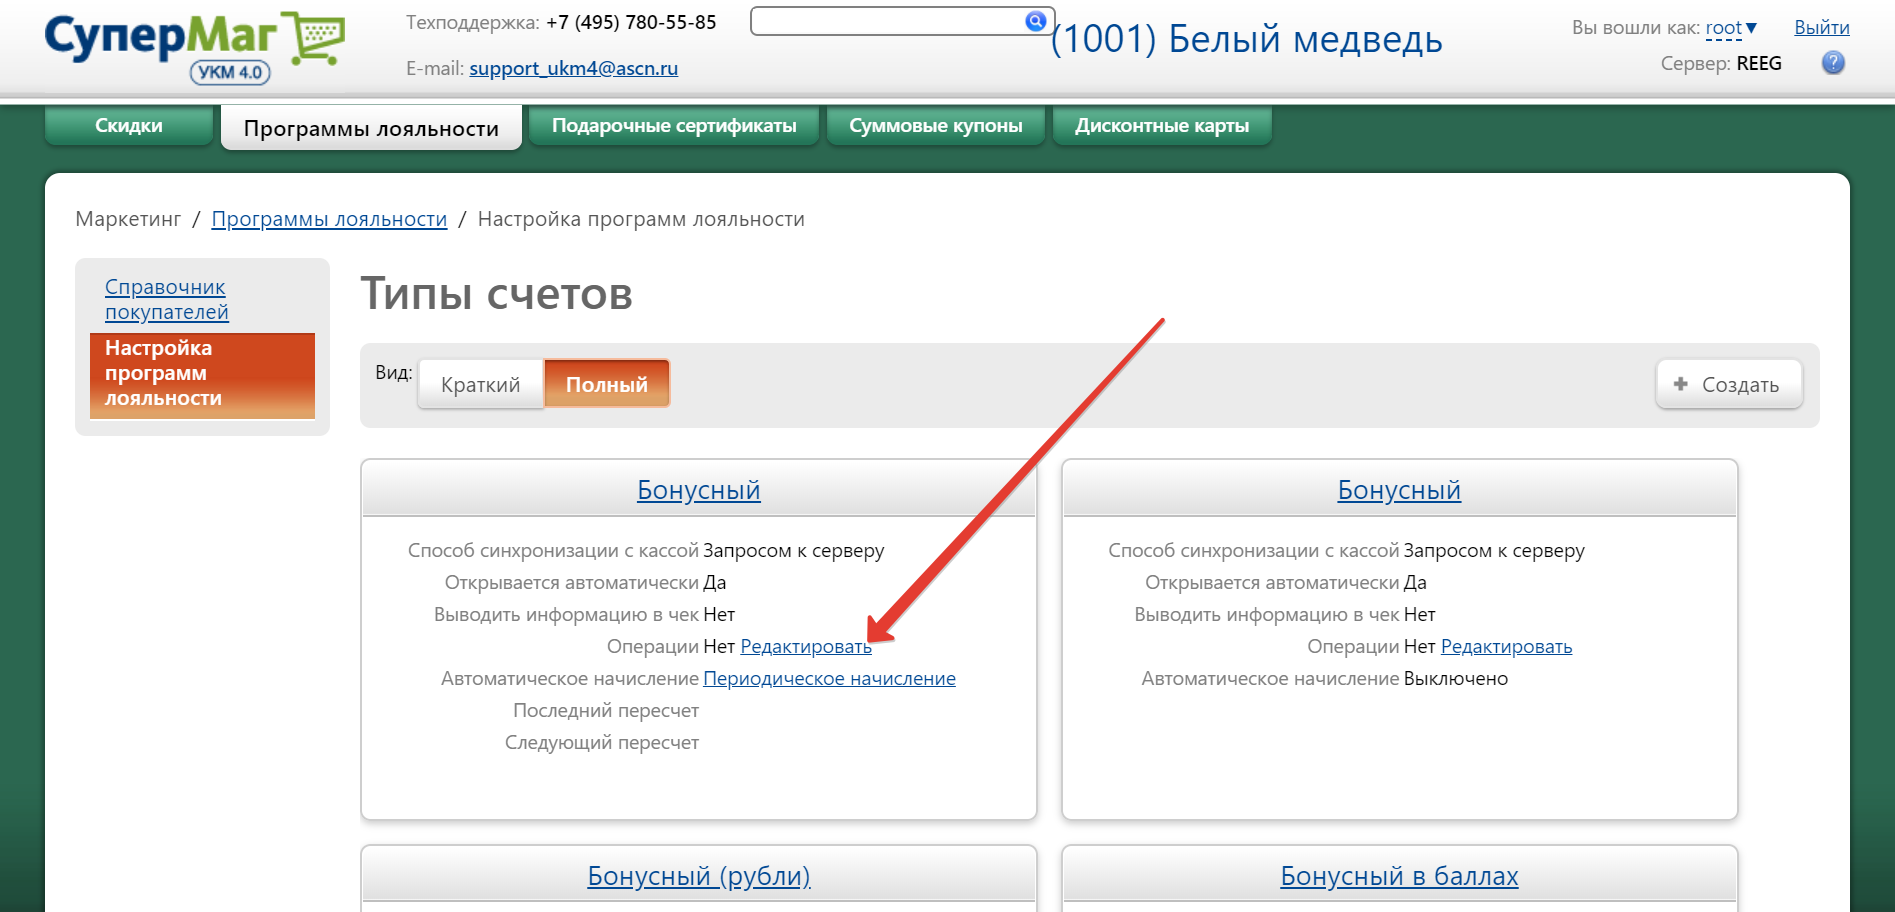Click the Настройка программ лояльности breadcrumb text
Screen dimensions: 1895x912
pyautogui.click(x=641, y=219)
